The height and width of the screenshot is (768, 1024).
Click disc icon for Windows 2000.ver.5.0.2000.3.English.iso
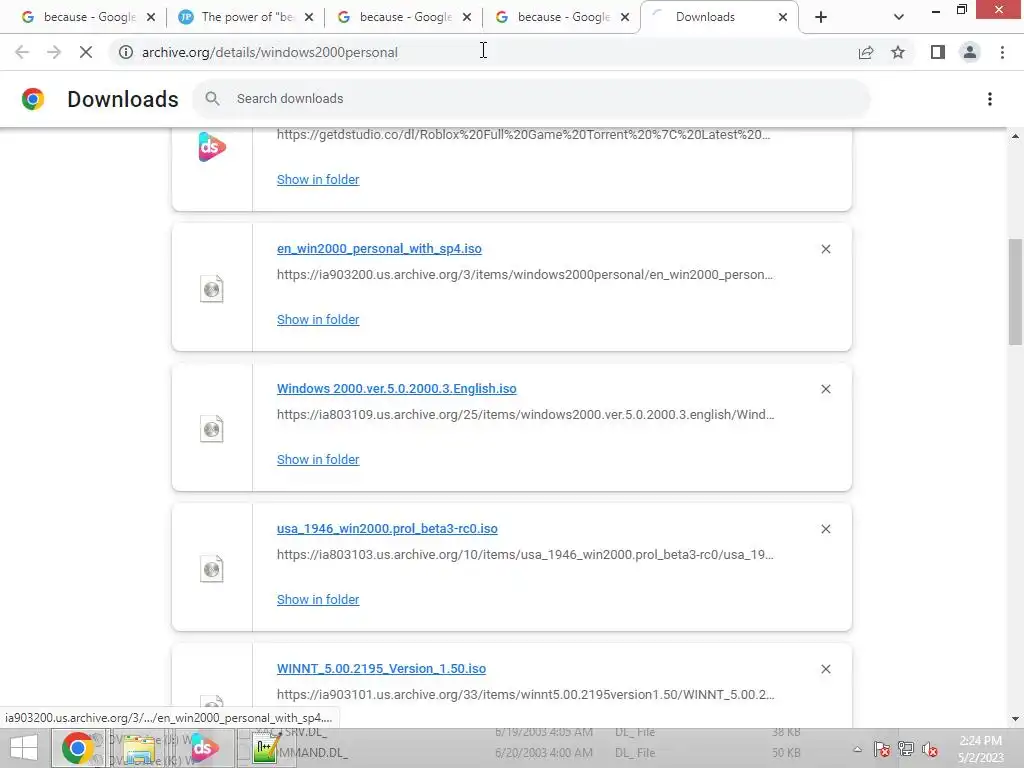coord(212,428)
